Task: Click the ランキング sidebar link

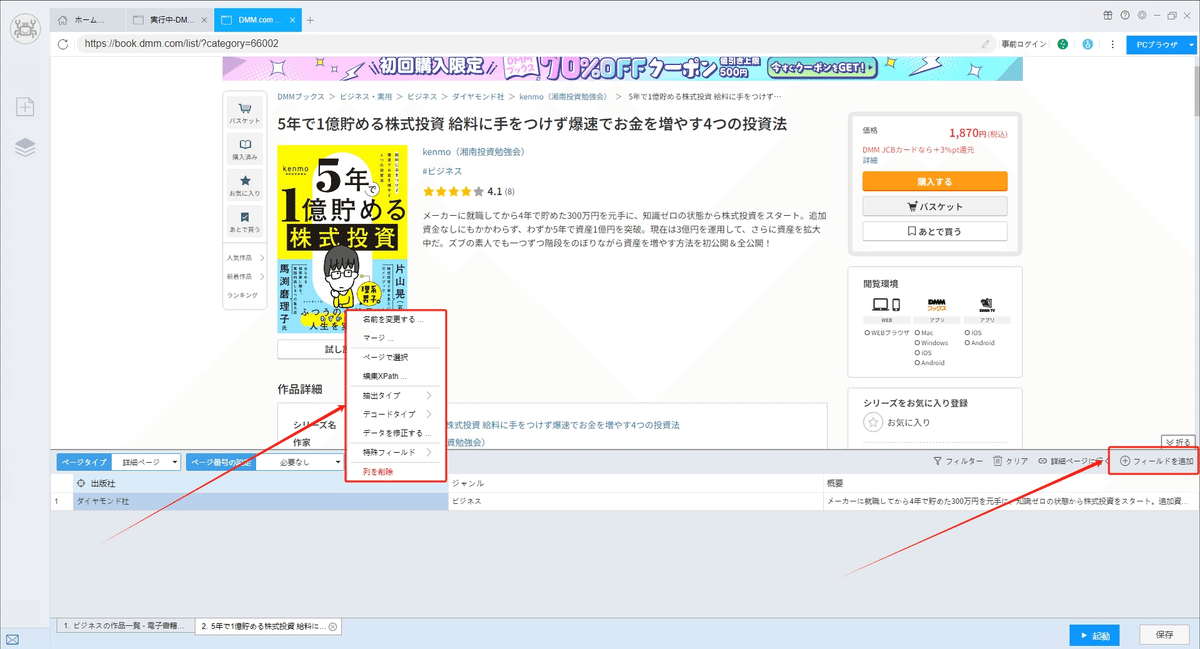Action: [243, 295]
